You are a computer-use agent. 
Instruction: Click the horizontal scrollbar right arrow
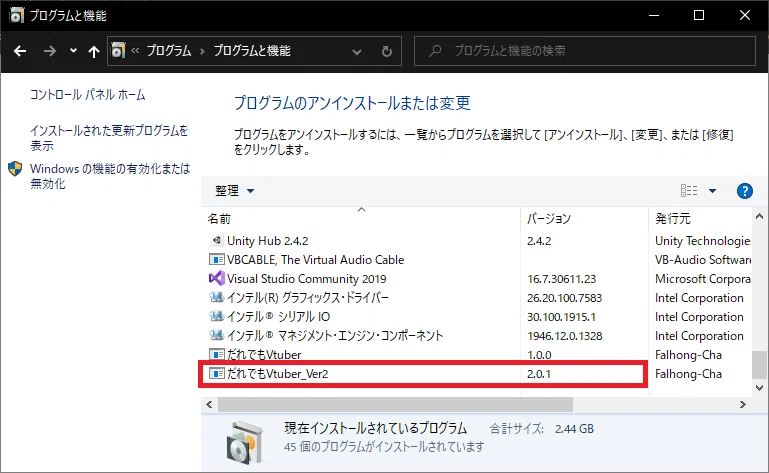coord(743,404)
